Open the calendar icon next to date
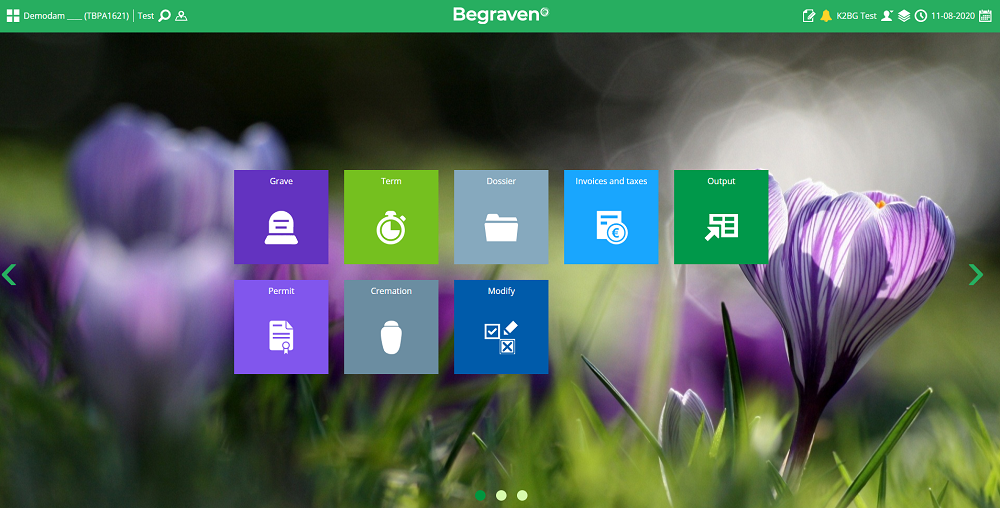The width and height of the screenshot is (1000, 508). (986, 16)
